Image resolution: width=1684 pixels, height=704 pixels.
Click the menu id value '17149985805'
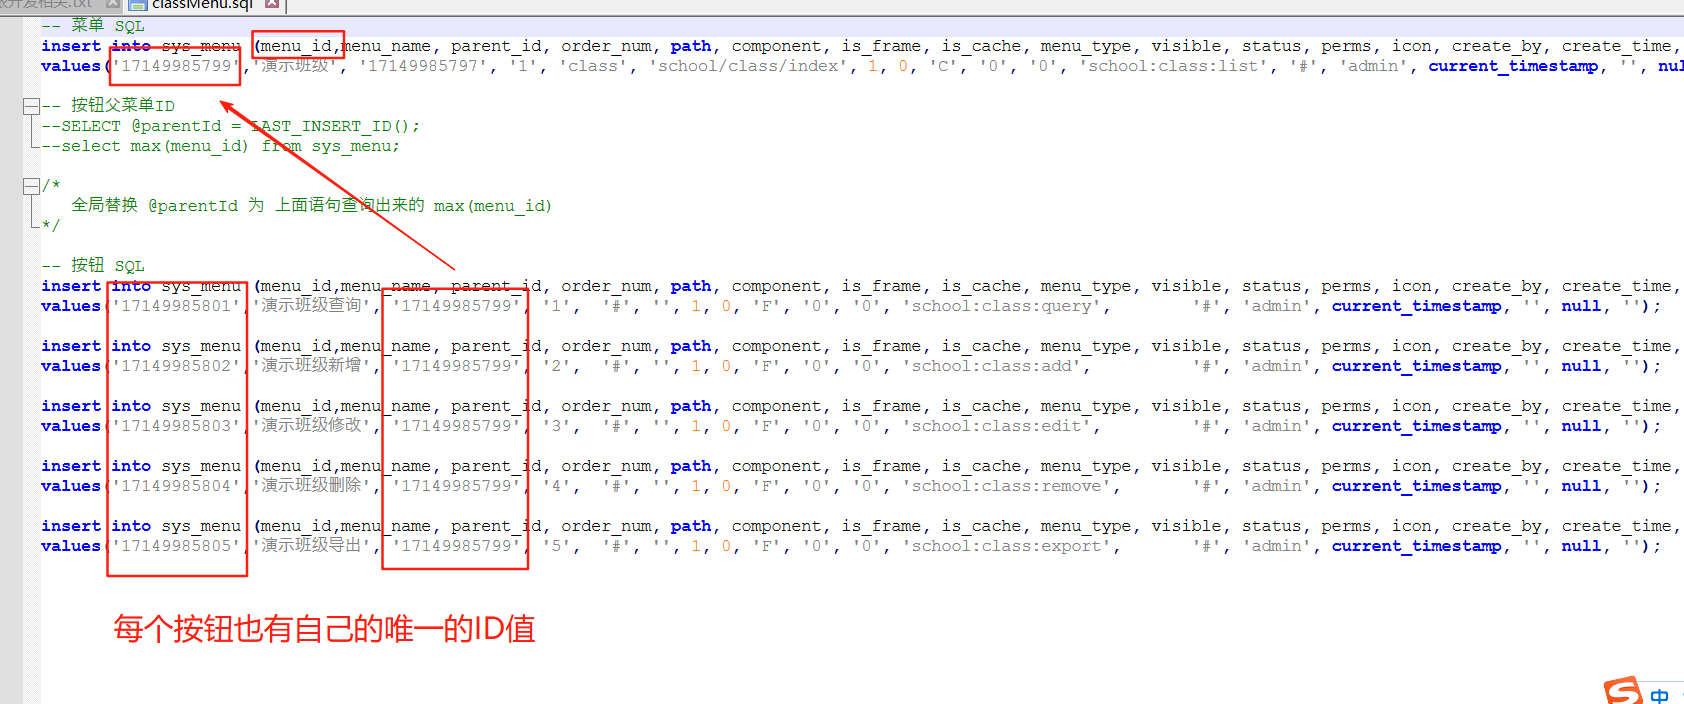tap(177, 546)
